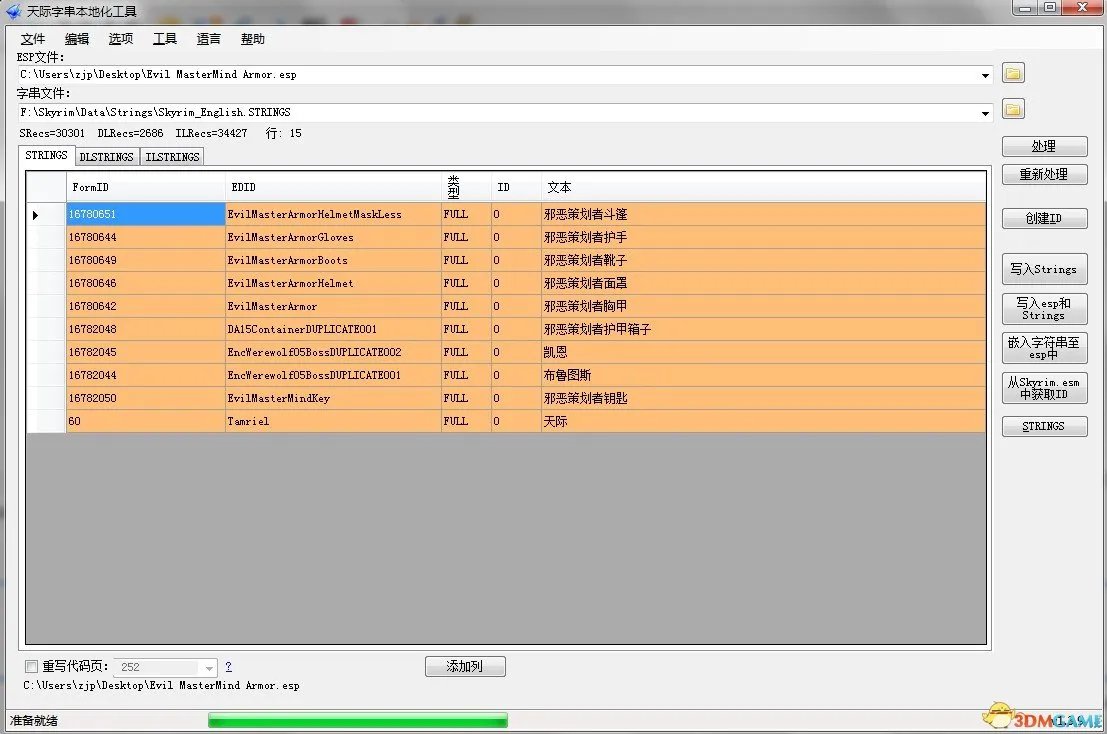Click the 创建ID button
The width and height of the screenshot is (1107, 734).
pos(1044,219)
